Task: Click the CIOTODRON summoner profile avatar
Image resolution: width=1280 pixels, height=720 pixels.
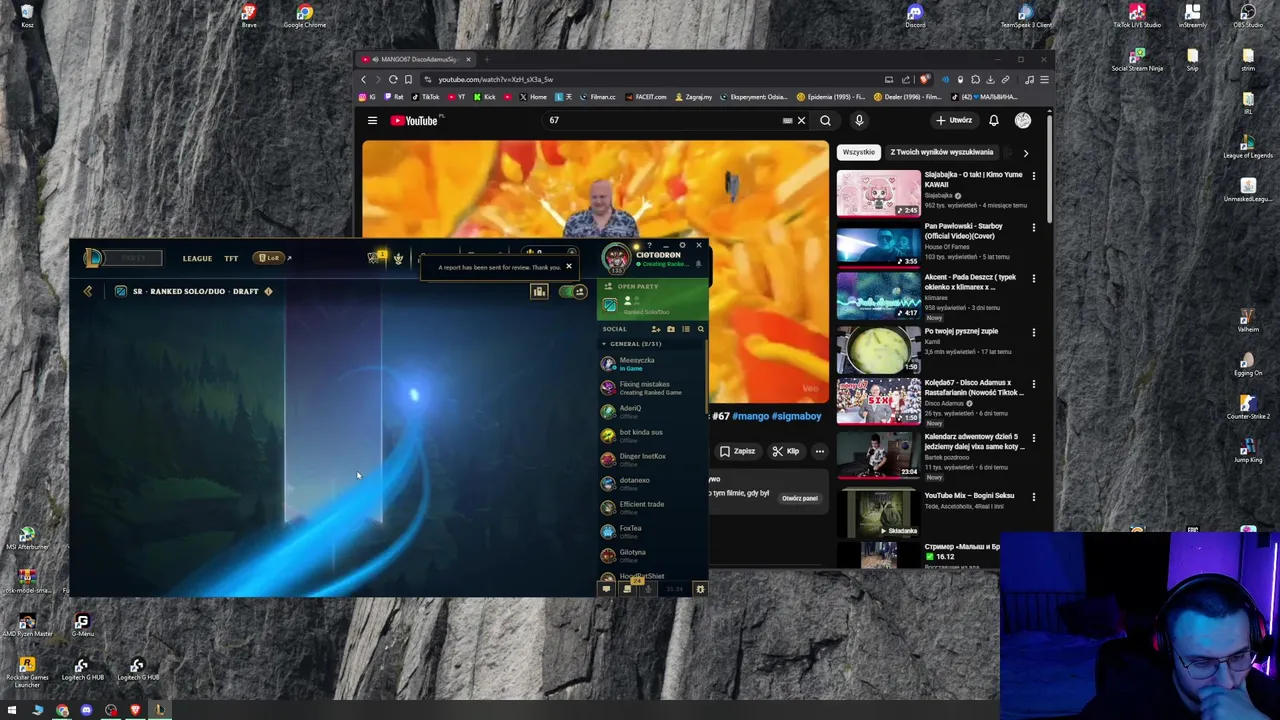Action: [x=617, y=258]
